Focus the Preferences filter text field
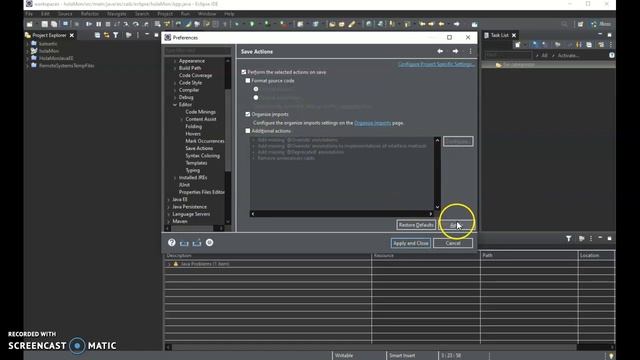The image size is (640, 360). coord(198,51)
